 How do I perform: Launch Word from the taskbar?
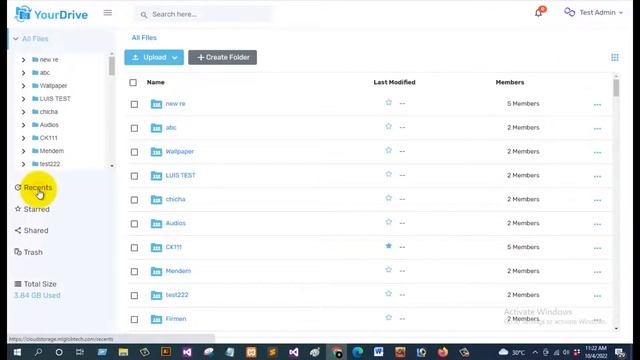pos(379,352)
